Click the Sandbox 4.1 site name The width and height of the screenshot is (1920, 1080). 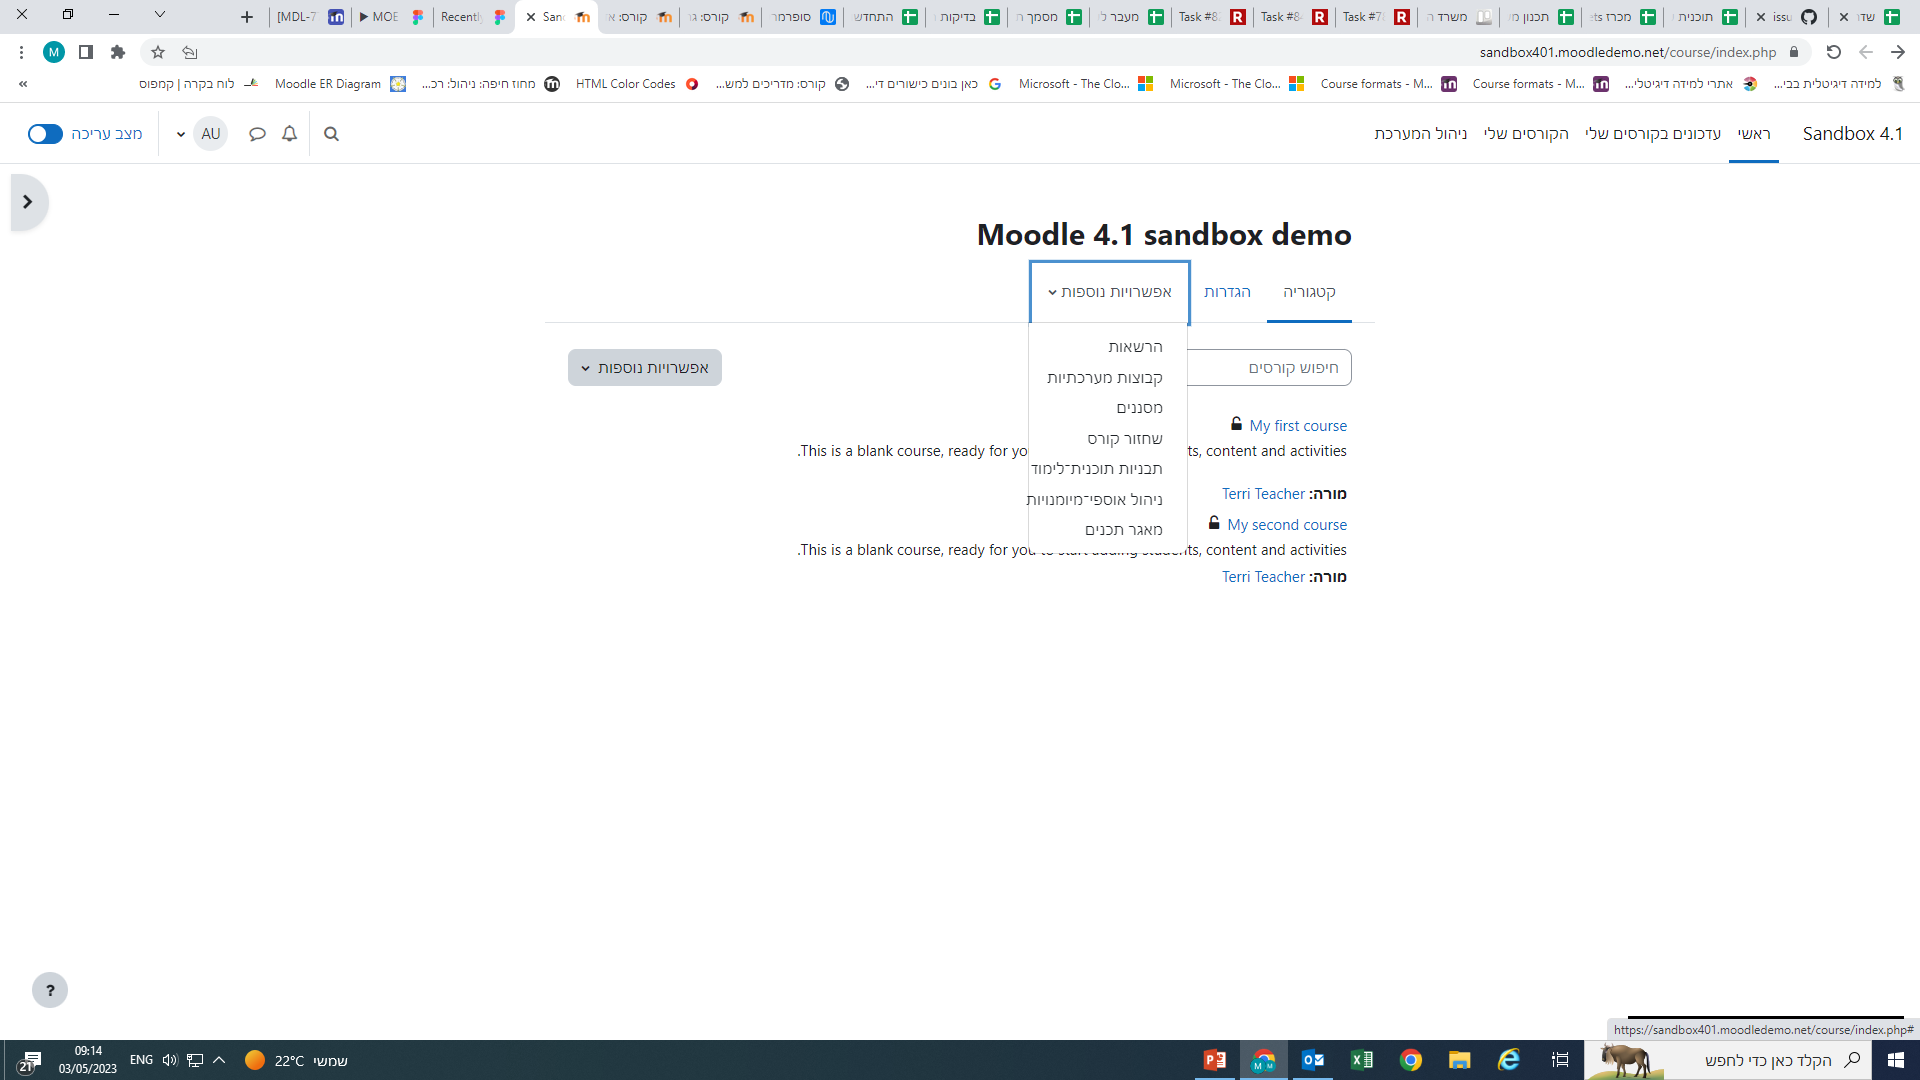[x=1852, y=134]
